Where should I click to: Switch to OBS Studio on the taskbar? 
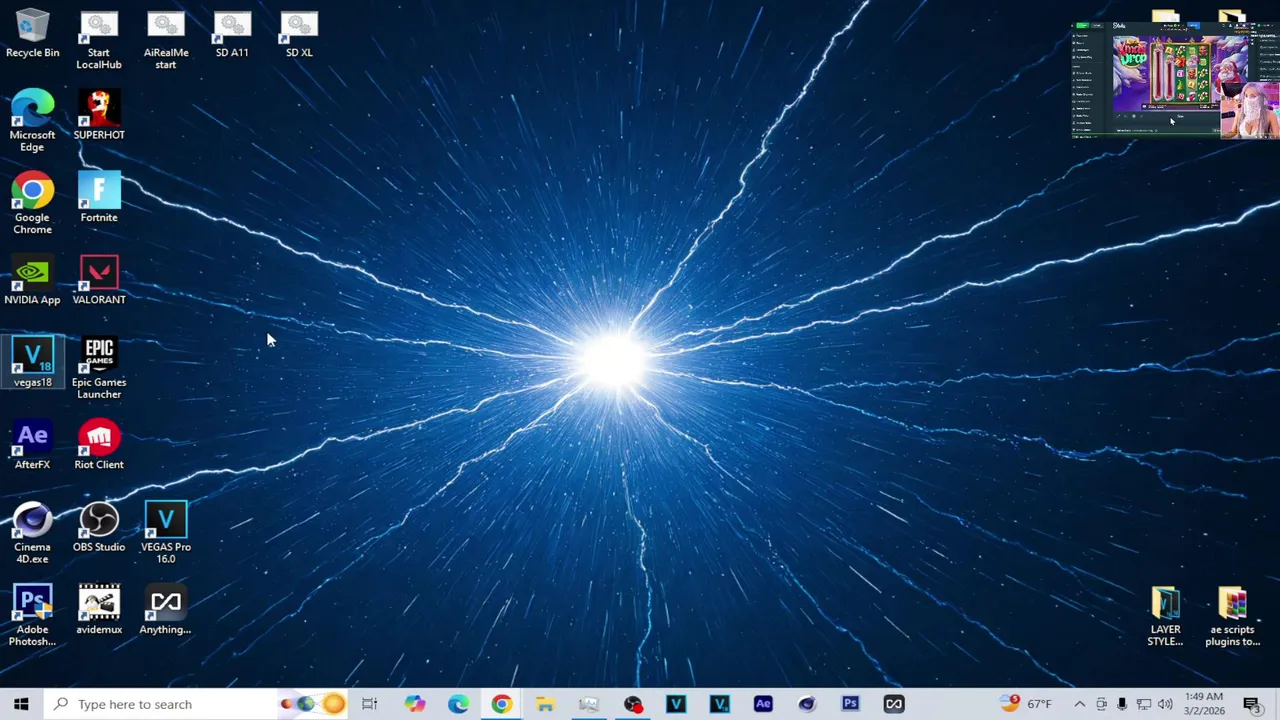(632, 704)
